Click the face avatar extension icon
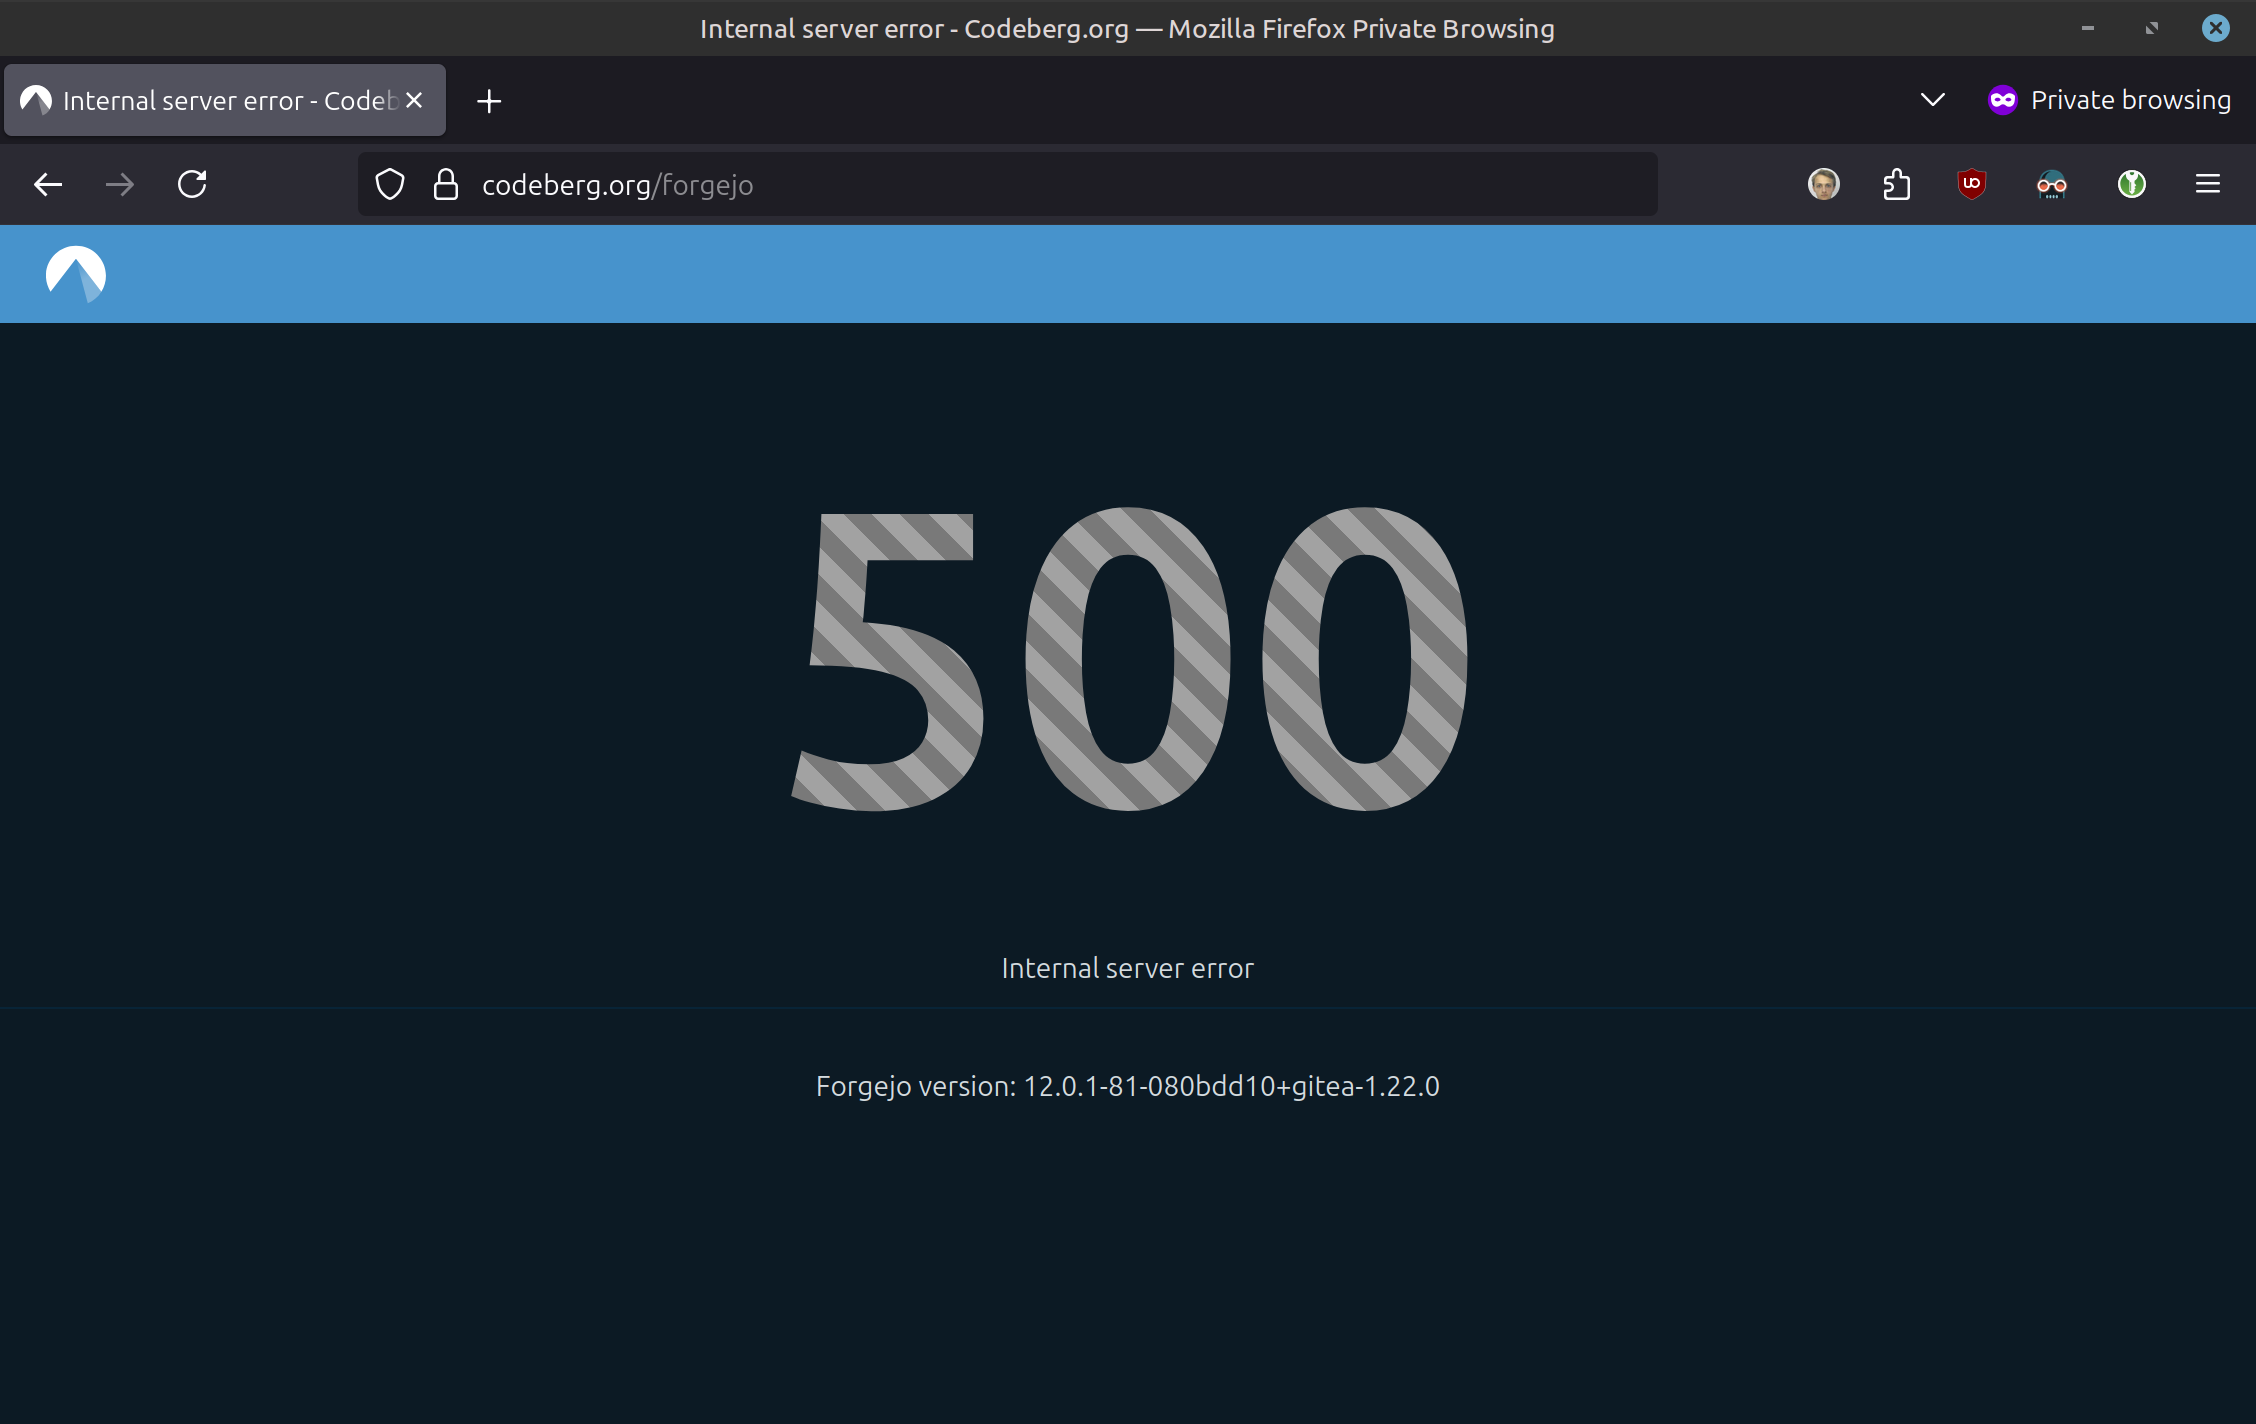This screenshot has width=2256, height=1424. pos(1823,184)
